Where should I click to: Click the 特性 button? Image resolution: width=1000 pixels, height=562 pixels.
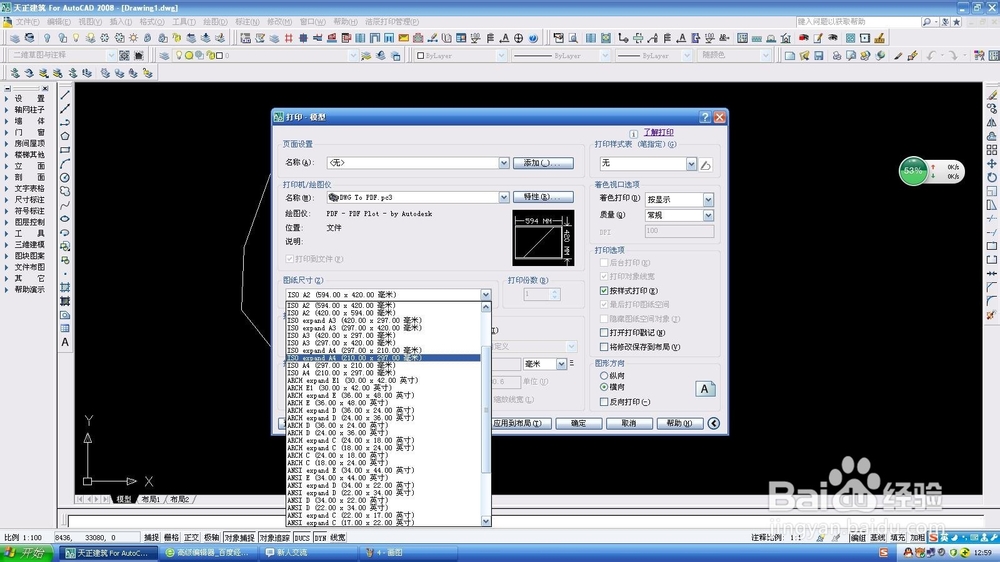(543, 197)
